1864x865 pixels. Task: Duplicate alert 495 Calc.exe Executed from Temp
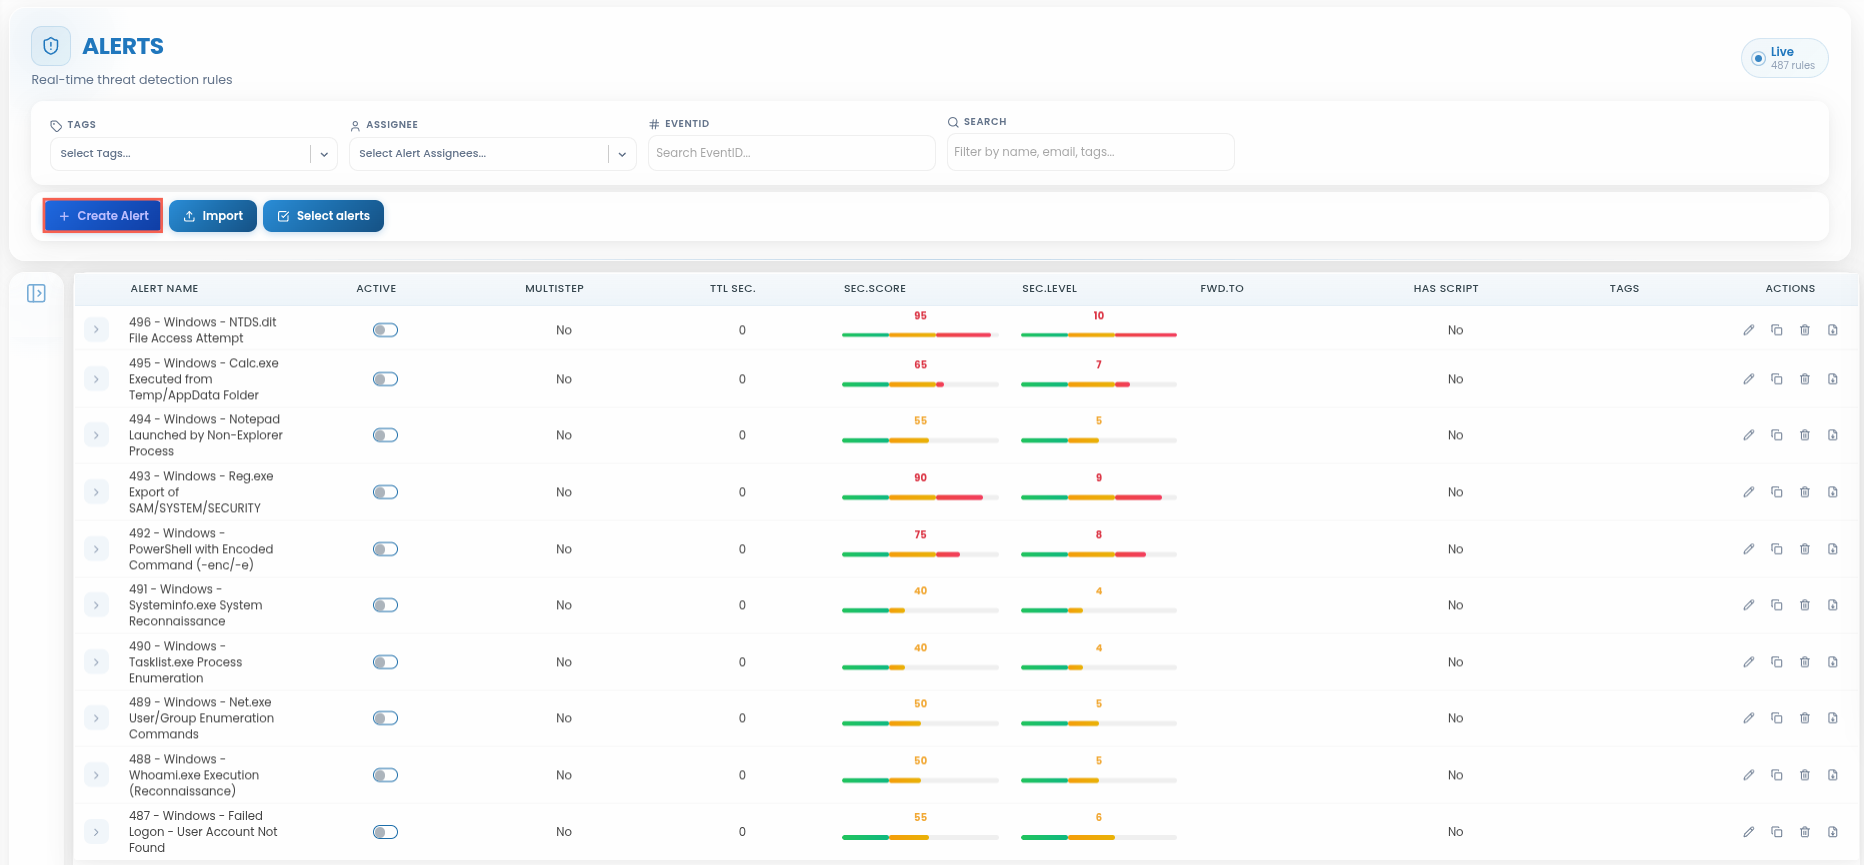(1777, 379)
